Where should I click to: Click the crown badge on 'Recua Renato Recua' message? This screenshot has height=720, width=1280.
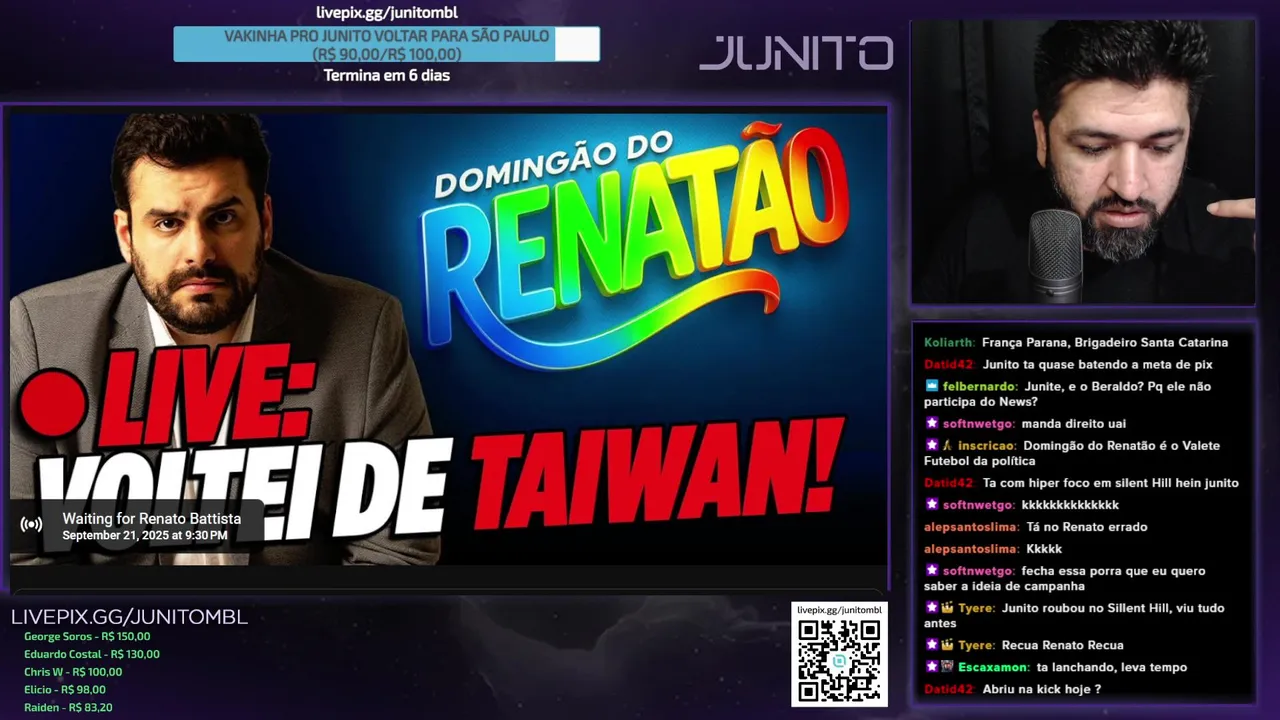(947, 645)
